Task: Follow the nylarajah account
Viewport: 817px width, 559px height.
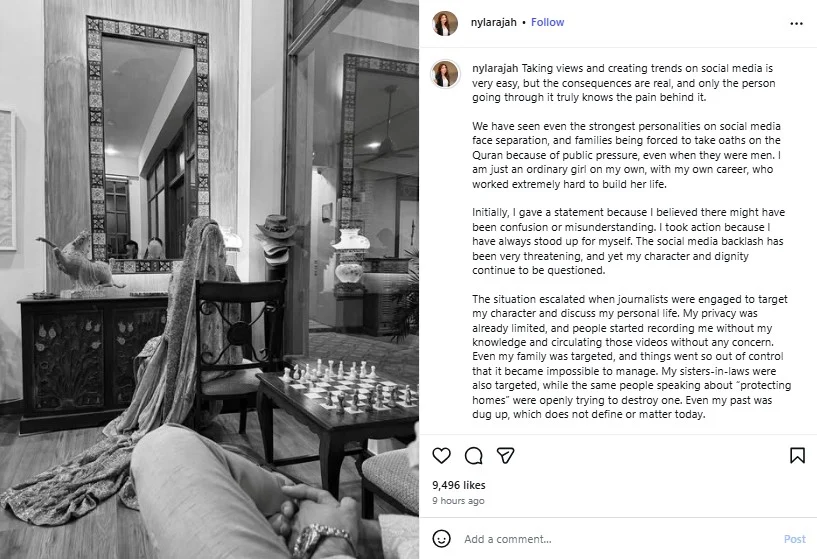Action: pos(547,23)
